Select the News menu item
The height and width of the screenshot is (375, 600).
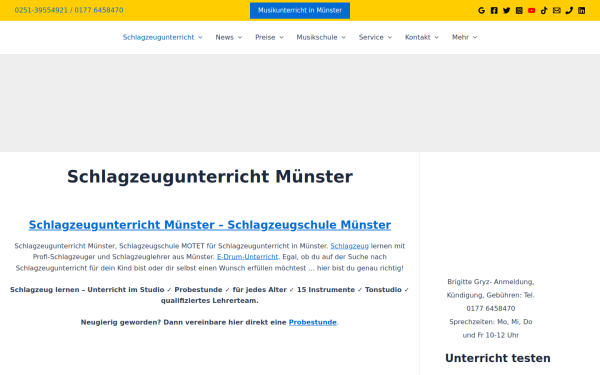click(224, 38)
